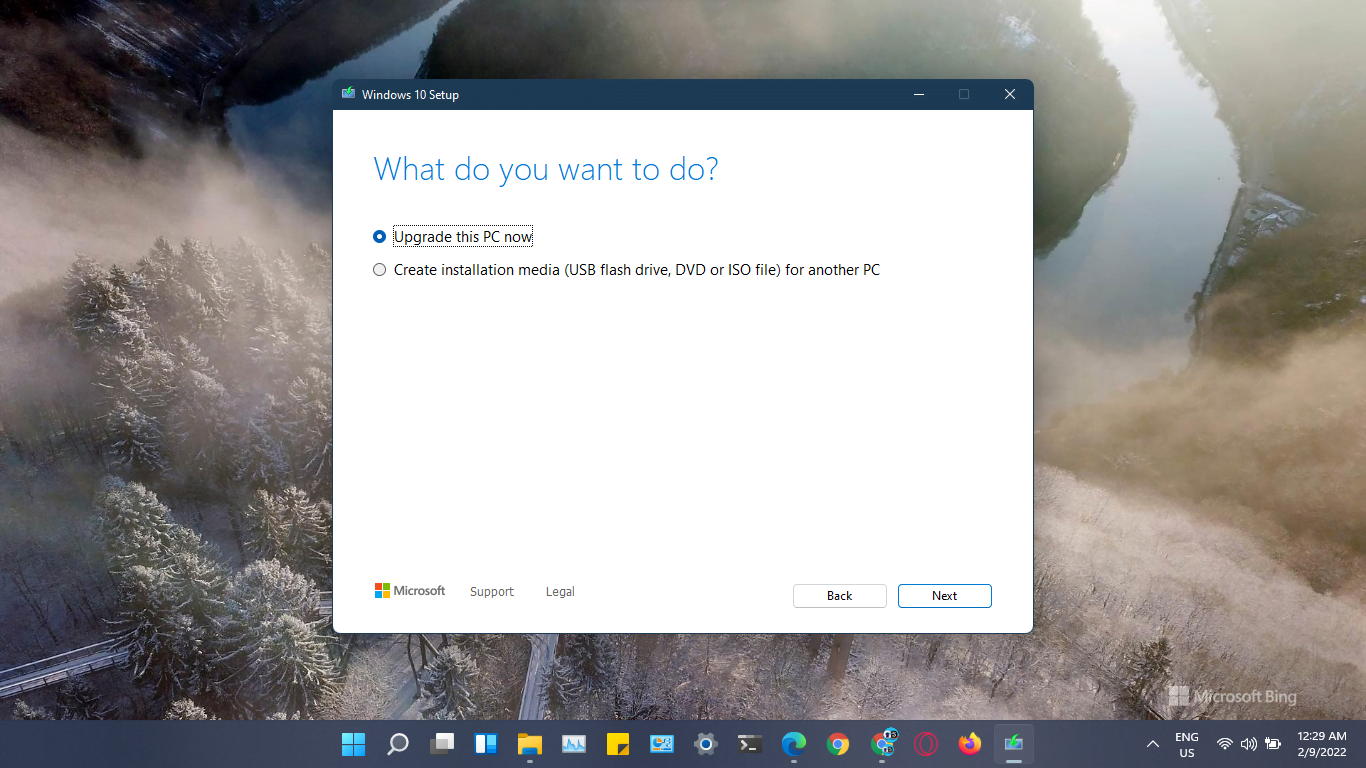Open the Legal link
Screen dimensions: 1366x768
(x=560, y=592)
